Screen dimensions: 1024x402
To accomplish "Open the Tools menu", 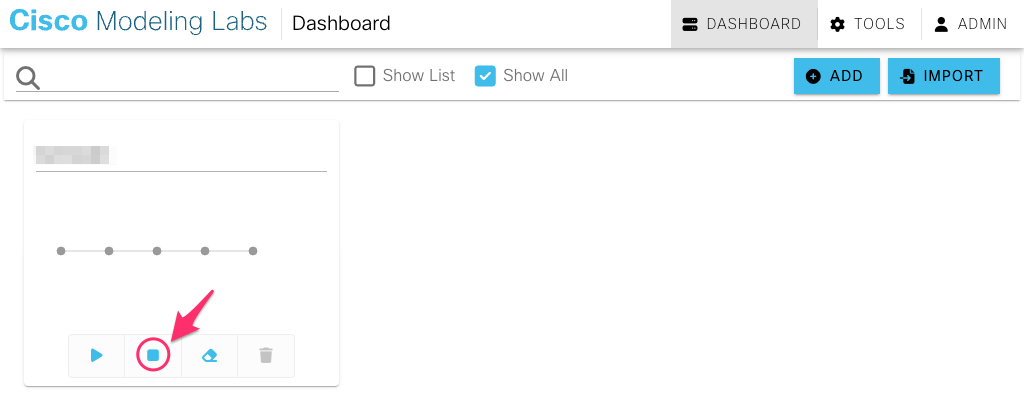I will pos(869,24).
